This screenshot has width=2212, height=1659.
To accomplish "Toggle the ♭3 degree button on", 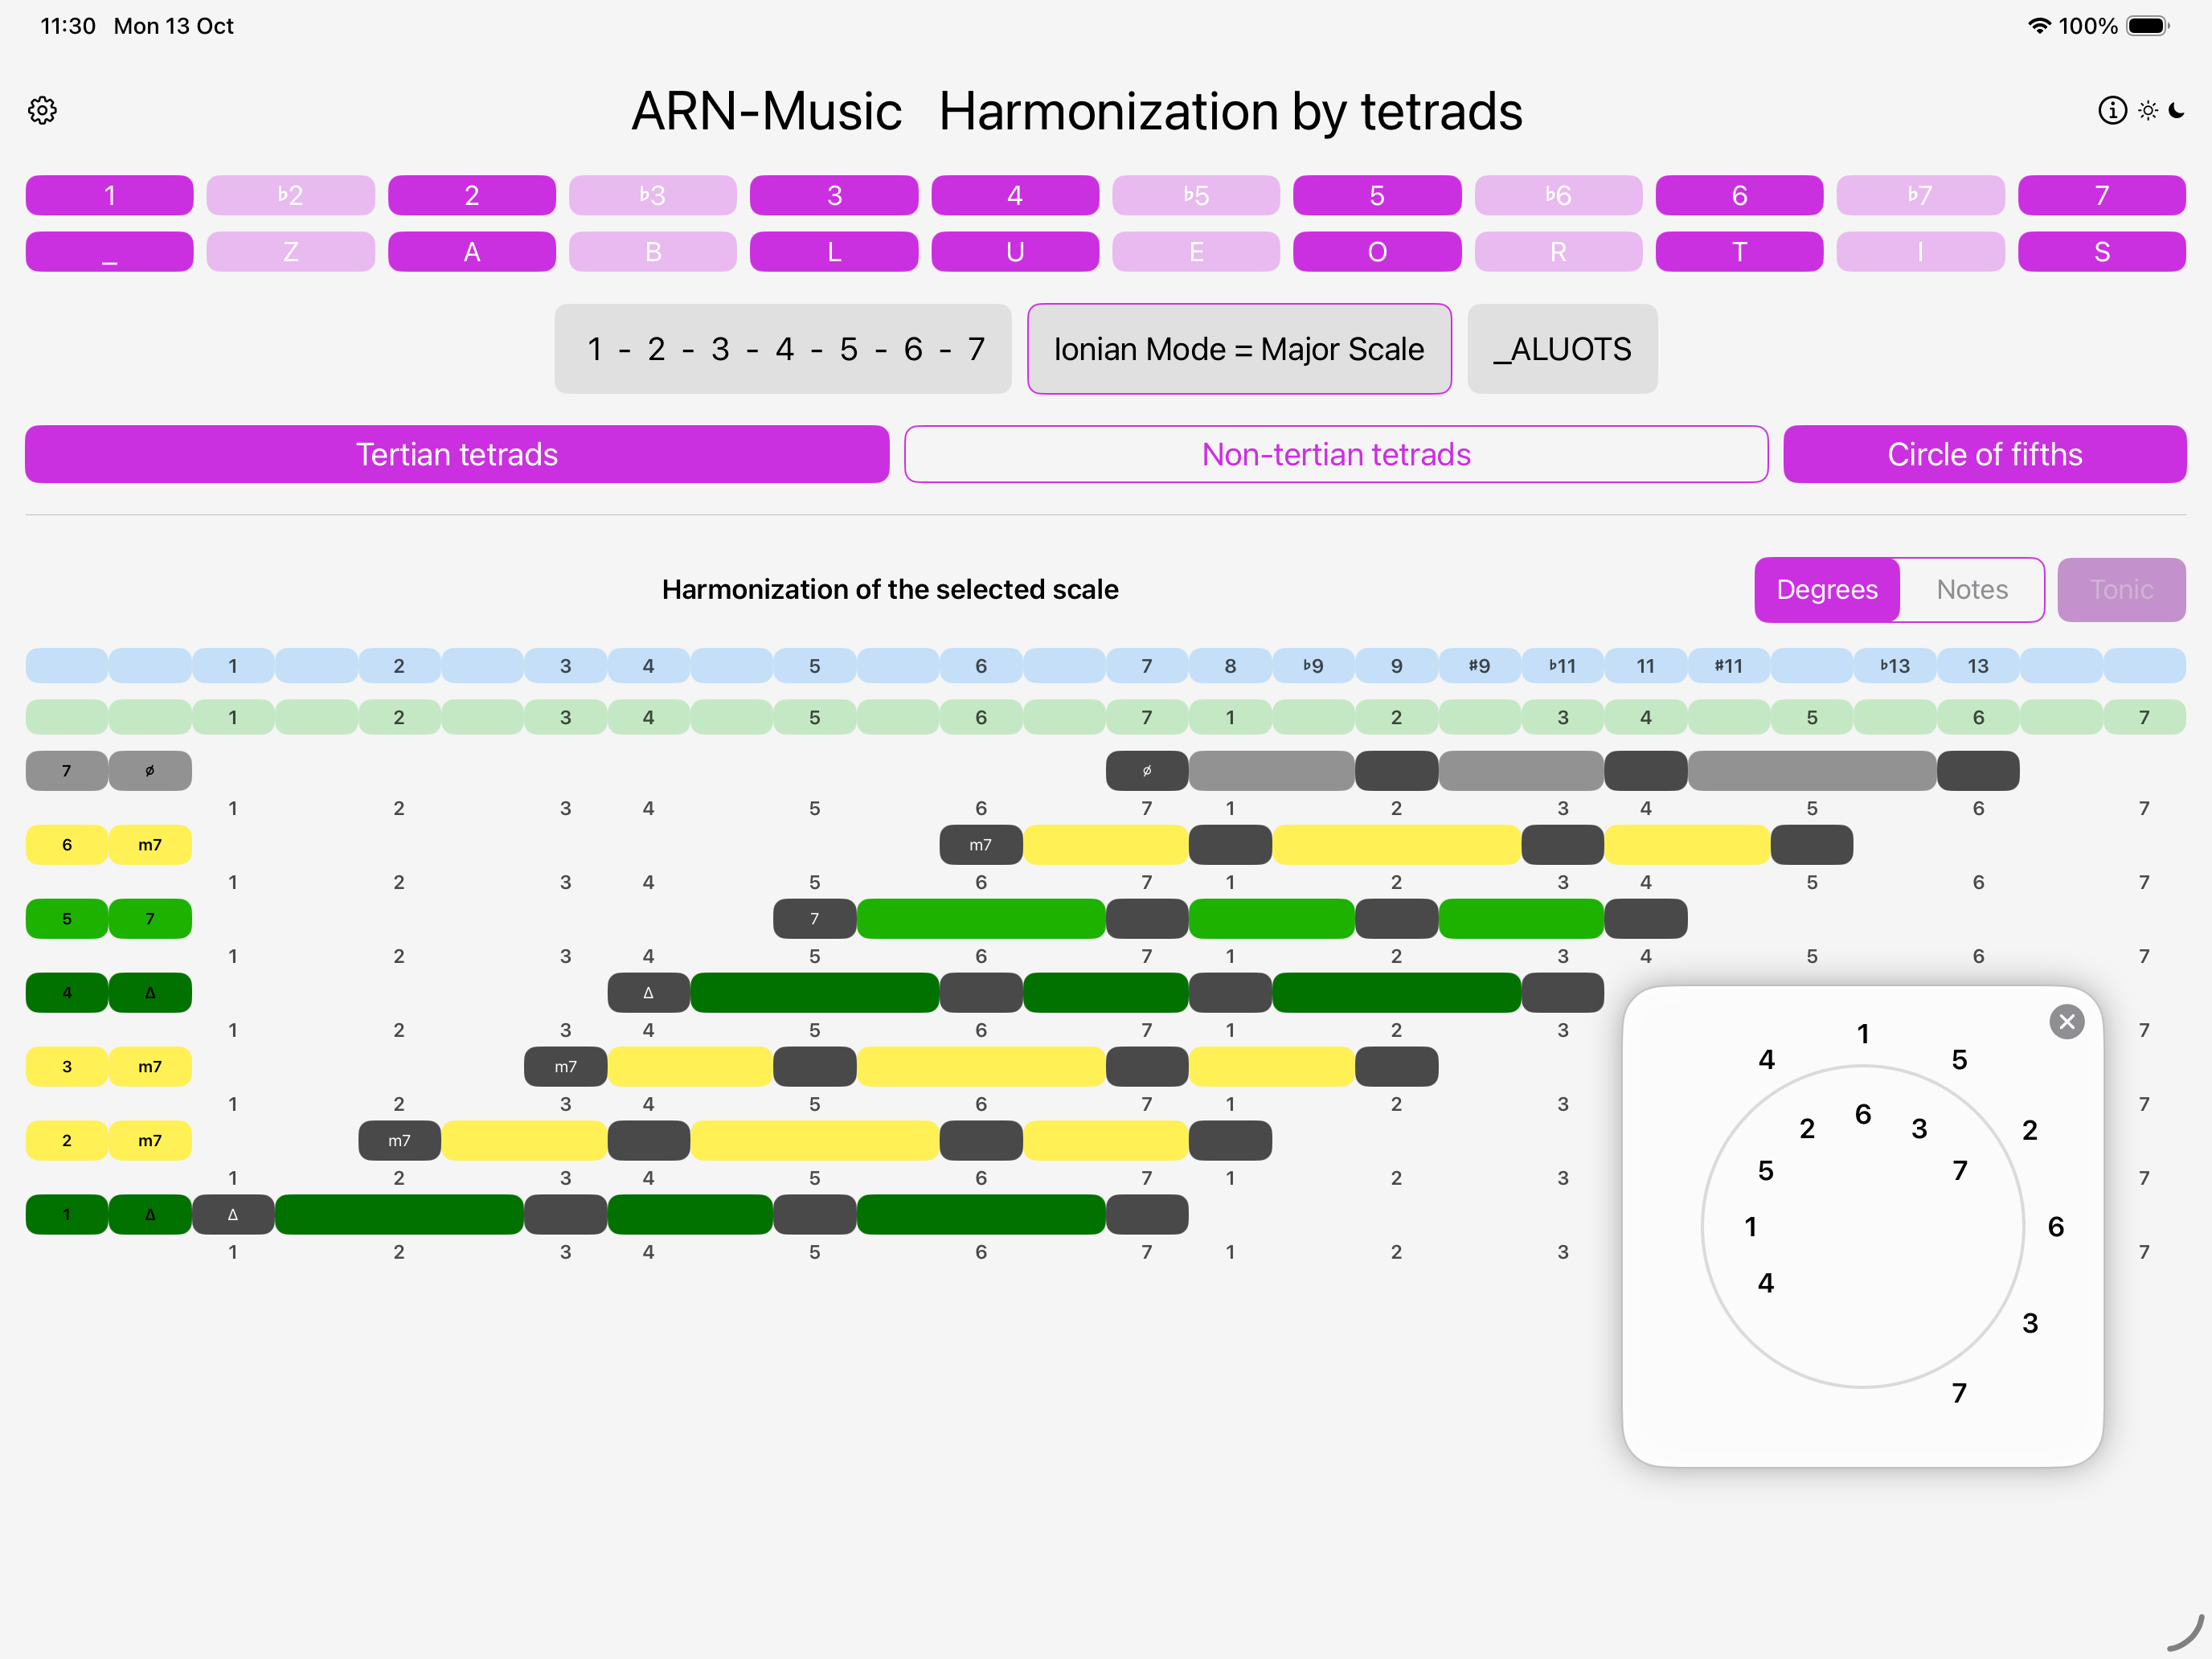I will click(652, 195).
